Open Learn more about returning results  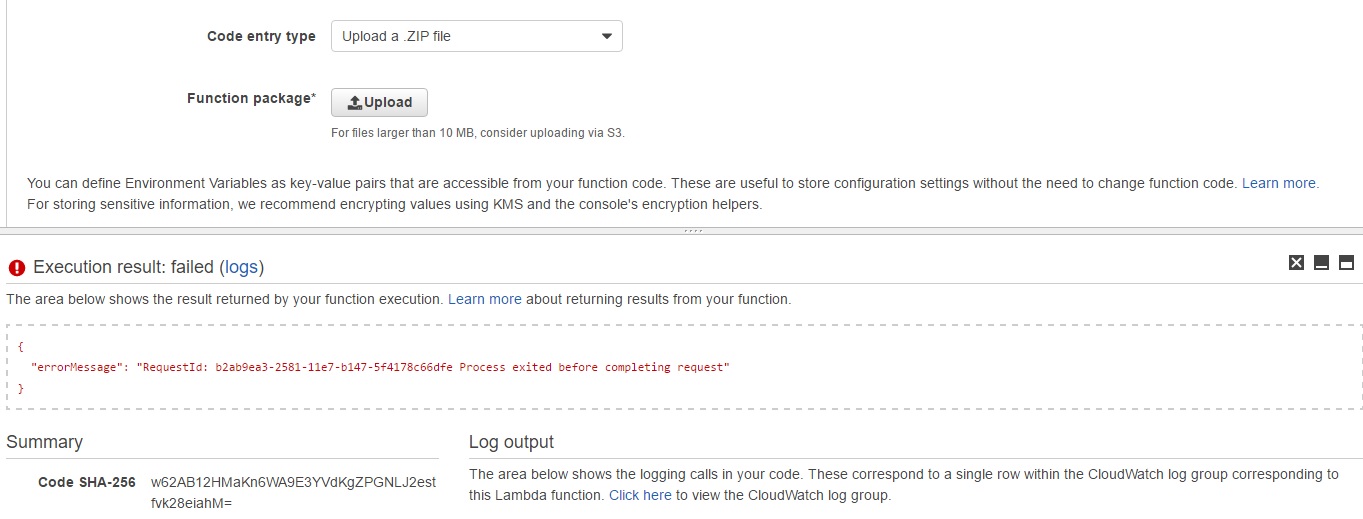click(484, 299)
